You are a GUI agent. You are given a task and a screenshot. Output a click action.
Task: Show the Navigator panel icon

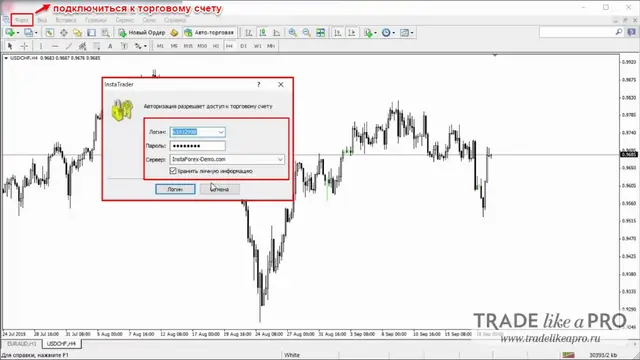coord(77,33)
